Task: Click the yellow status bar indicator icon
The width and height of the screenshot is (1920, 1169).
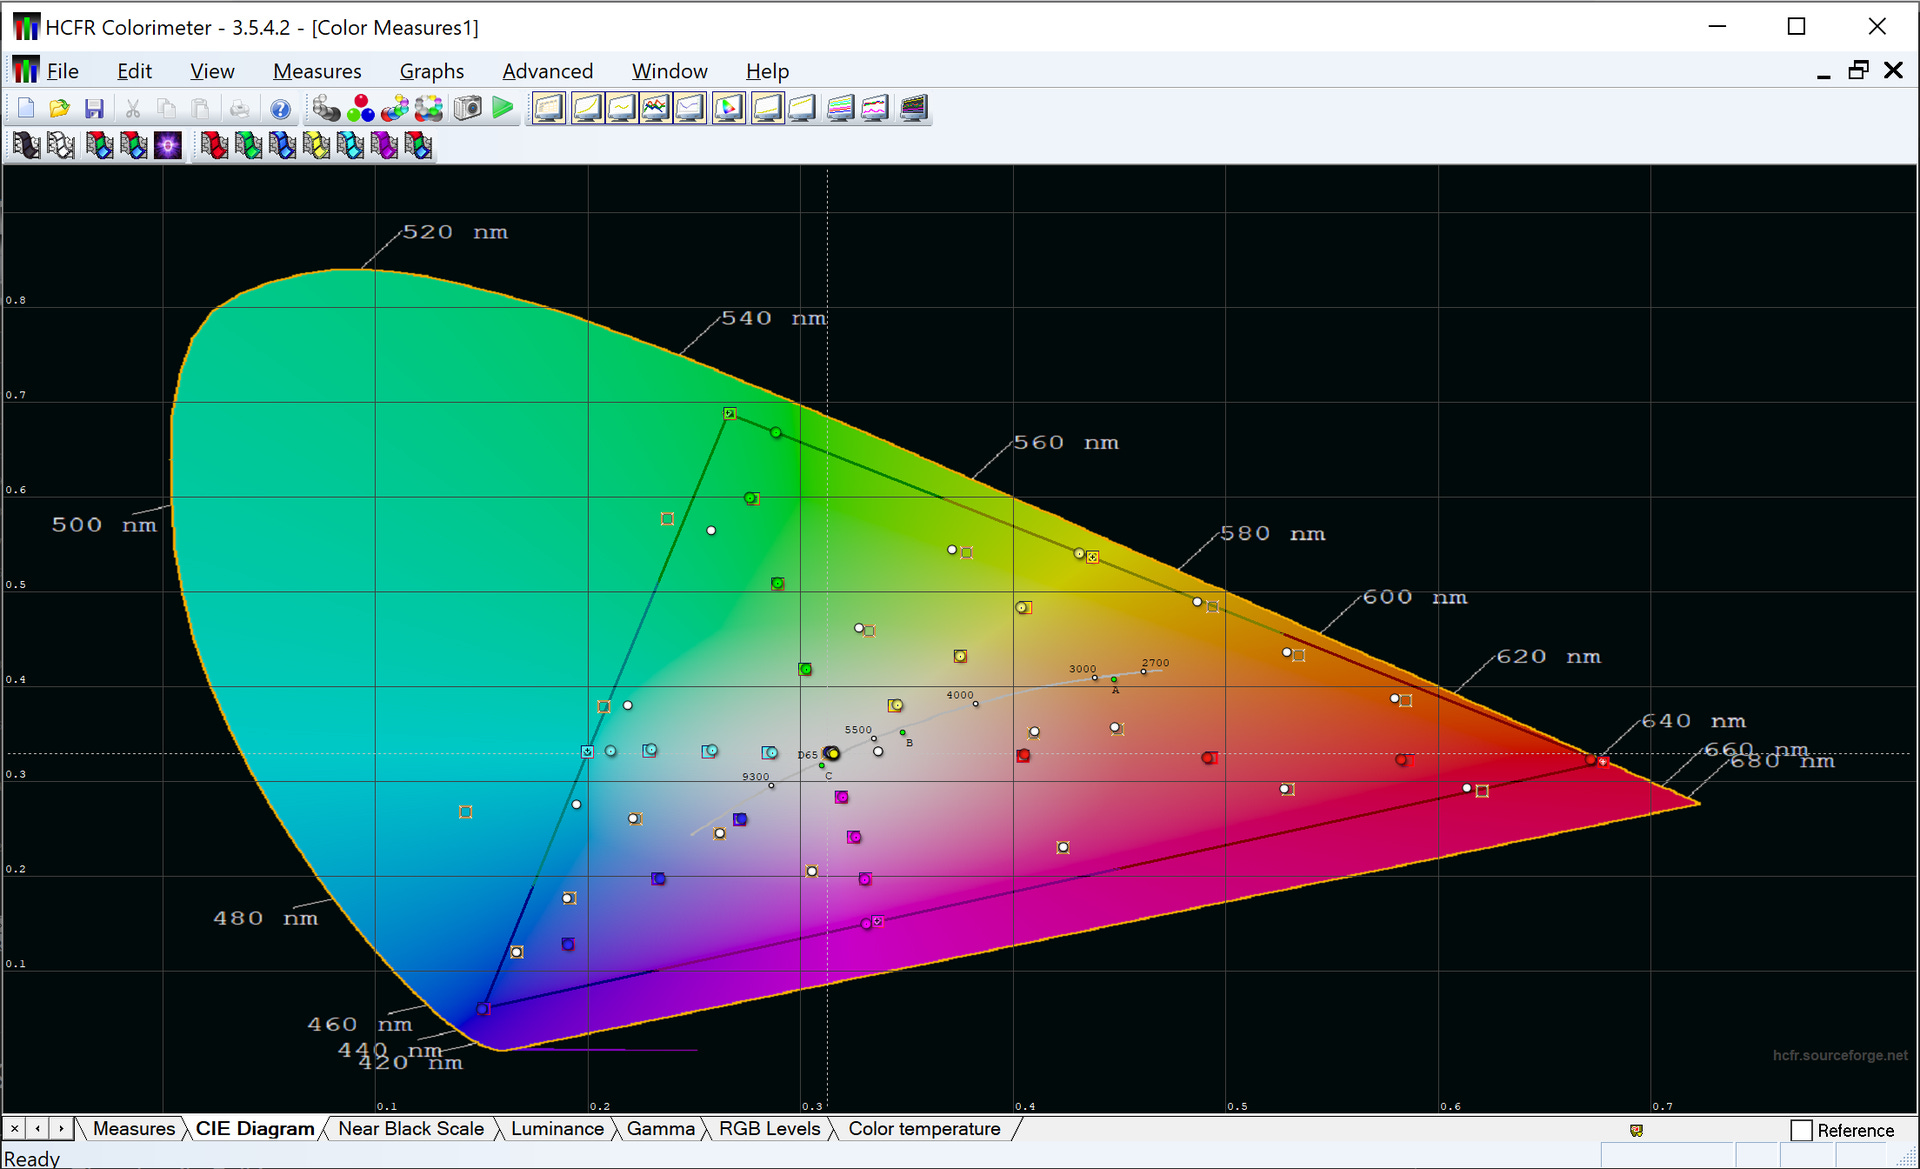Action: click(x=1636, y=1130)
